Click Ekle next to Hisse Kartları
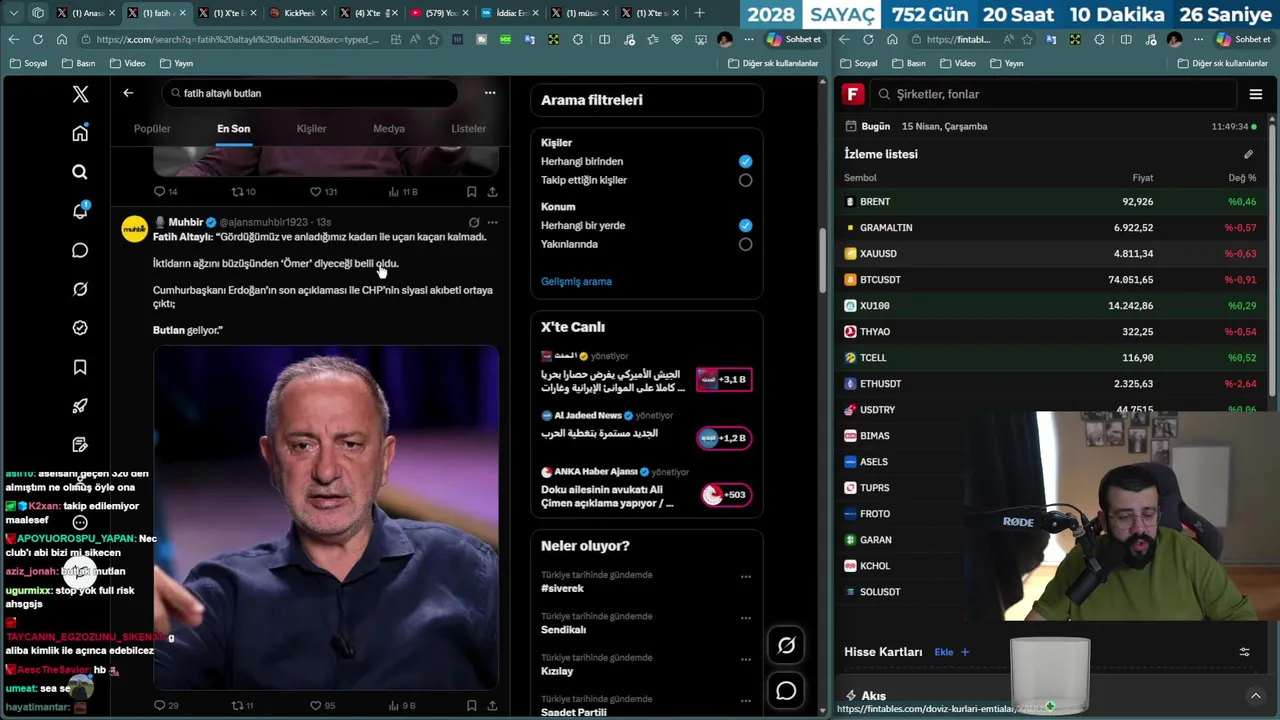Screen dimensions: 1280x720 (951, 652)
